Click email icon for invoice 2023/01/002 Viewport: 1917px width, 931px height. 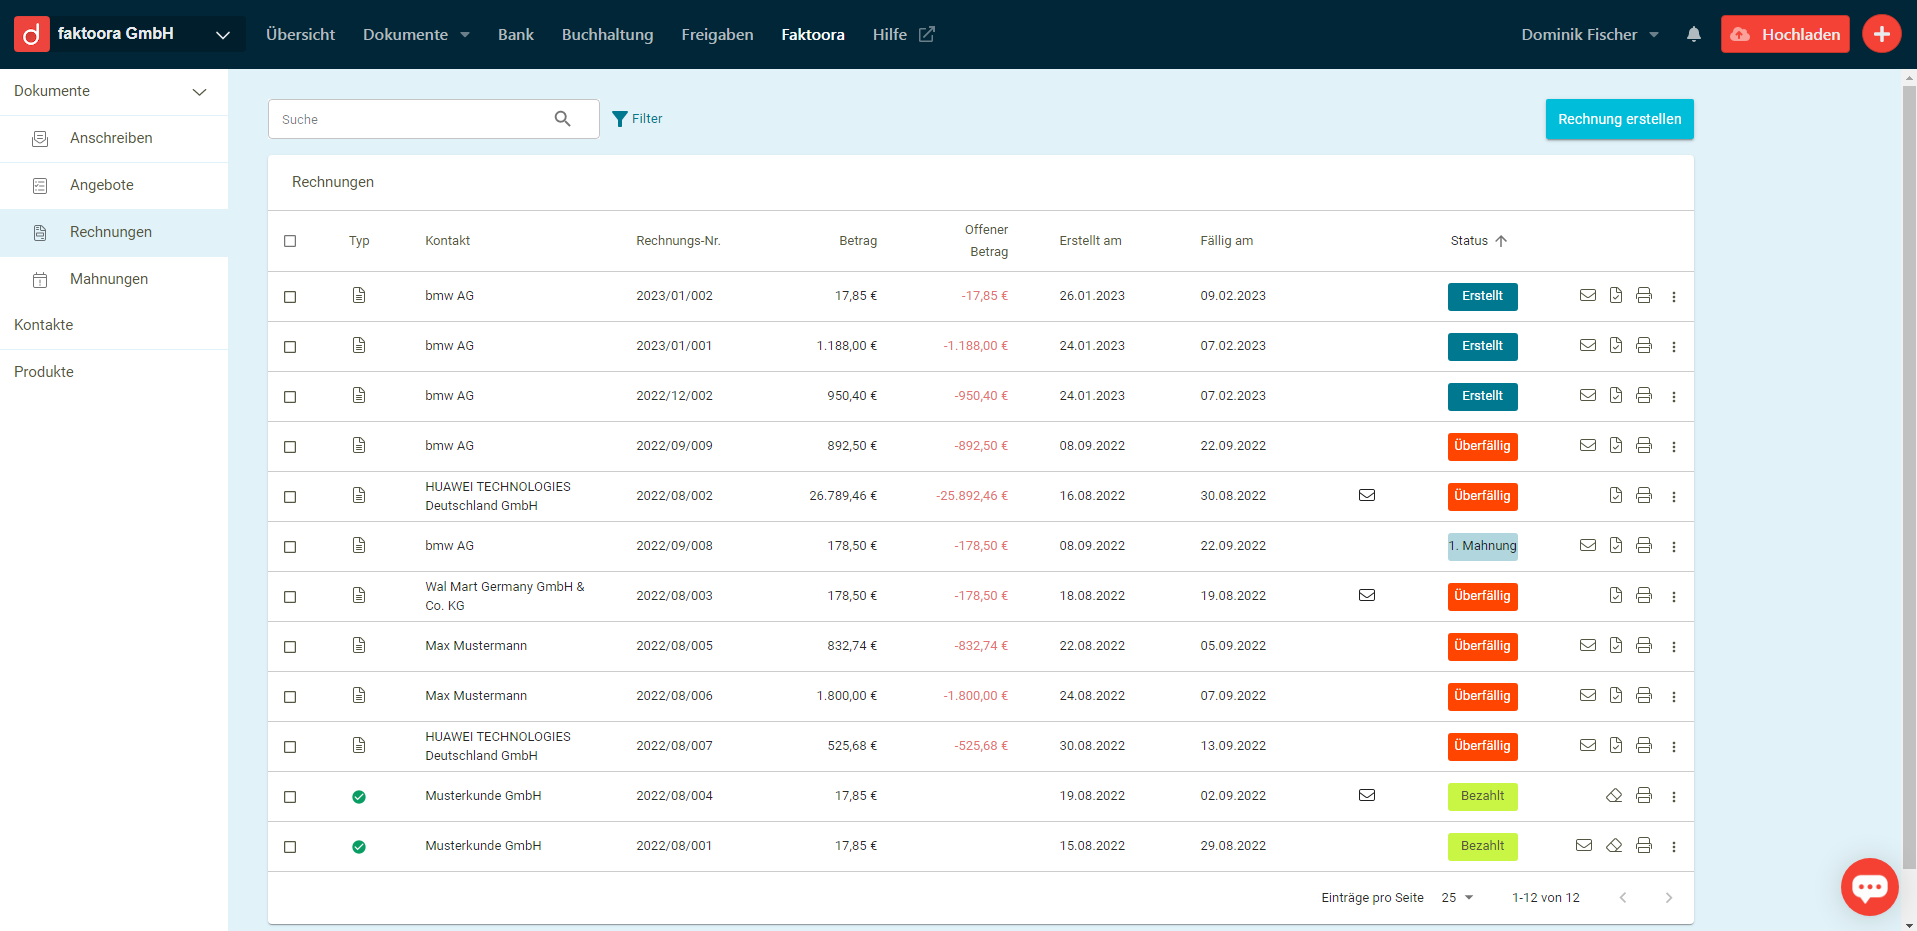coord(1587,296)
